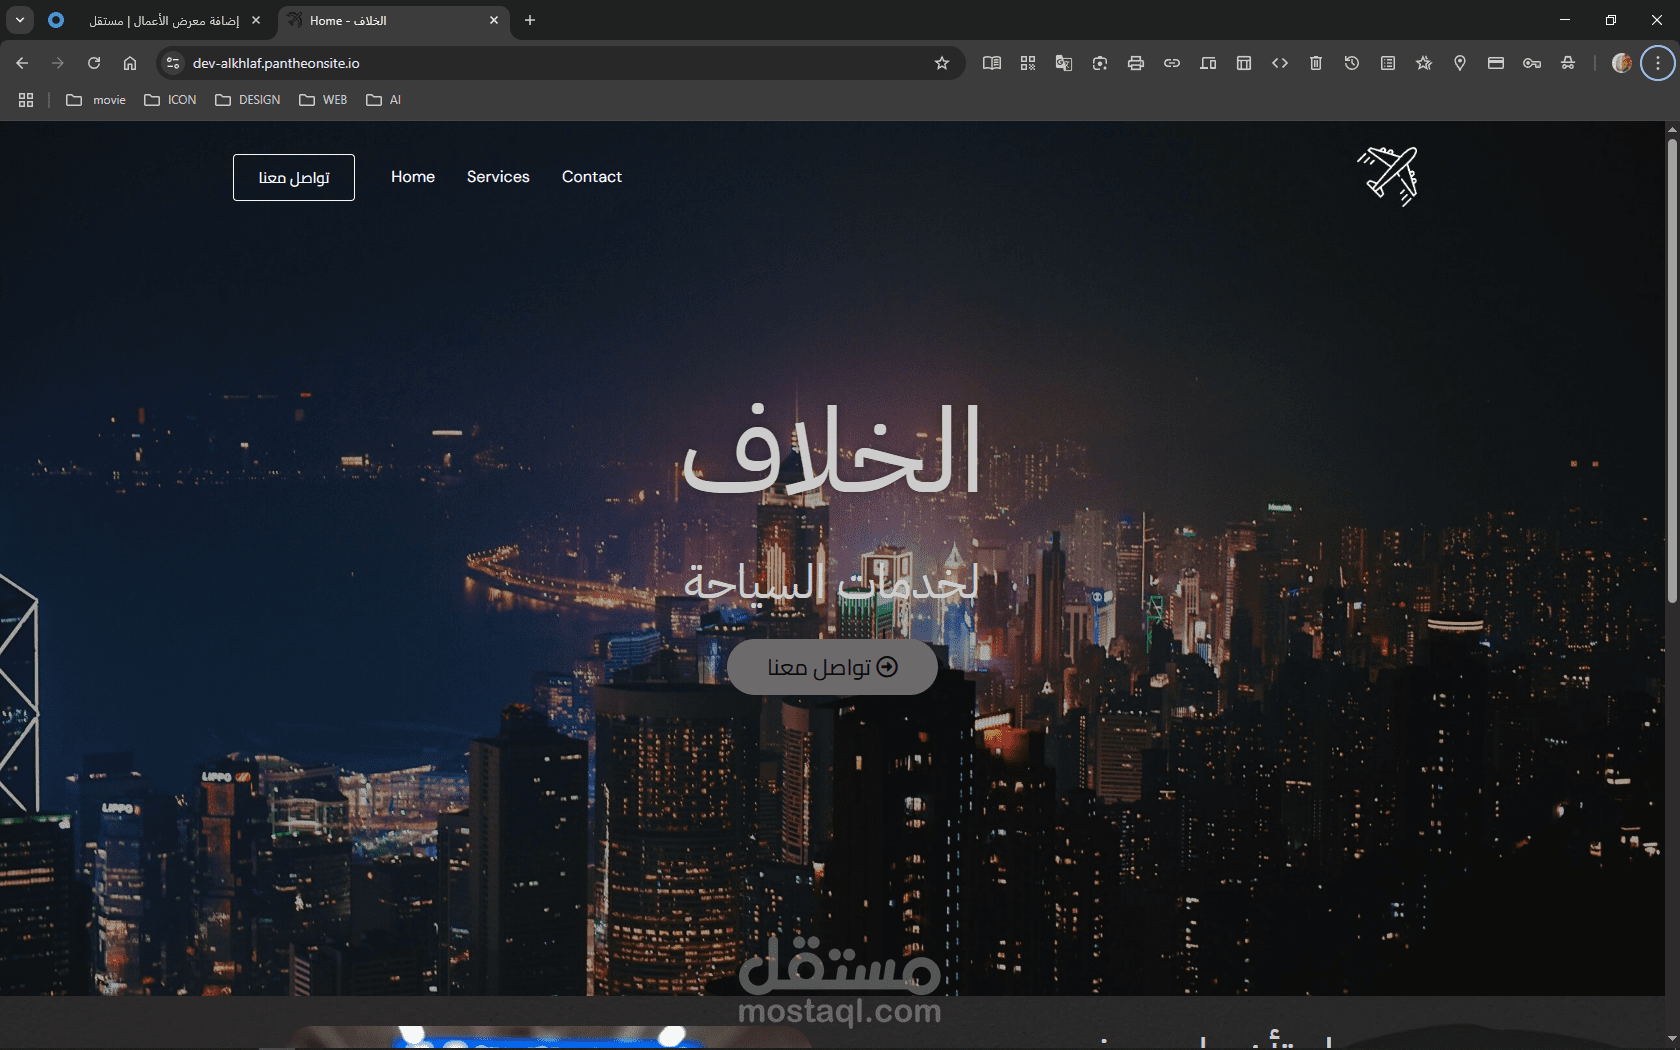Close the مستقل portfolio tab
Screen dimensions: 1680x1050
256,20
